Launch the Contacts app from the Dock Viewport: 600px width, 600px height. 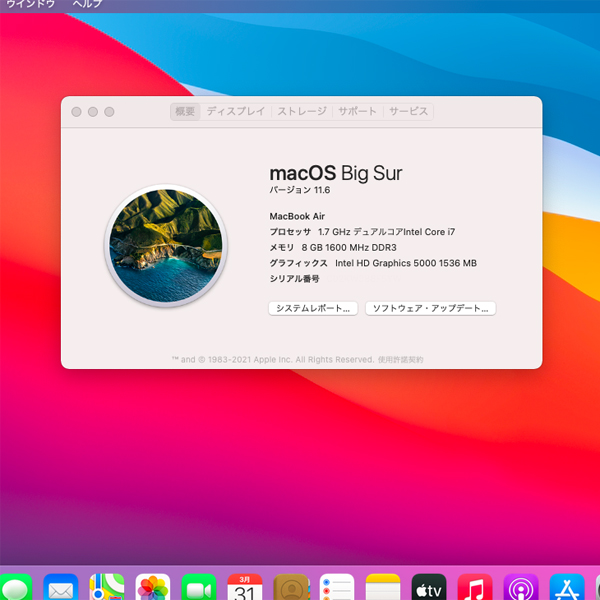291,588
